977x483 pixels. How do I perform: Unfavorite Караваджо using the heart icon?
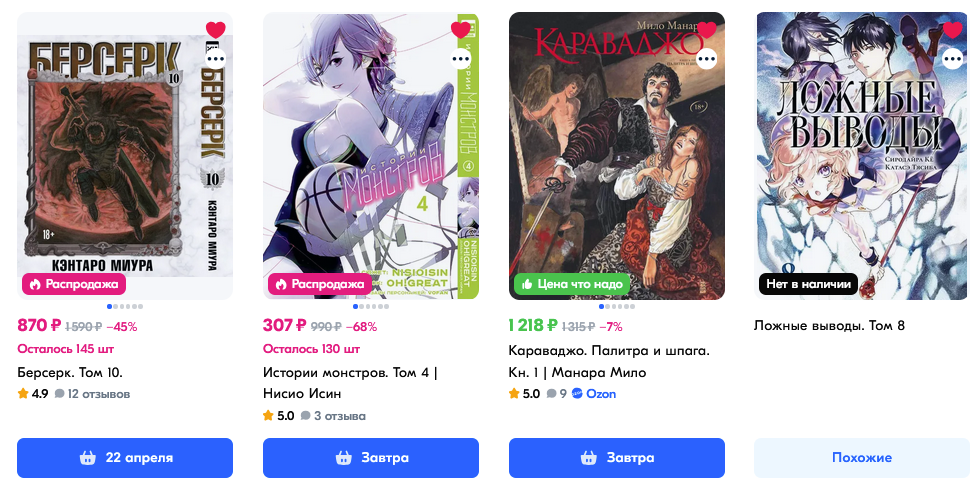(x=707, y=29)
